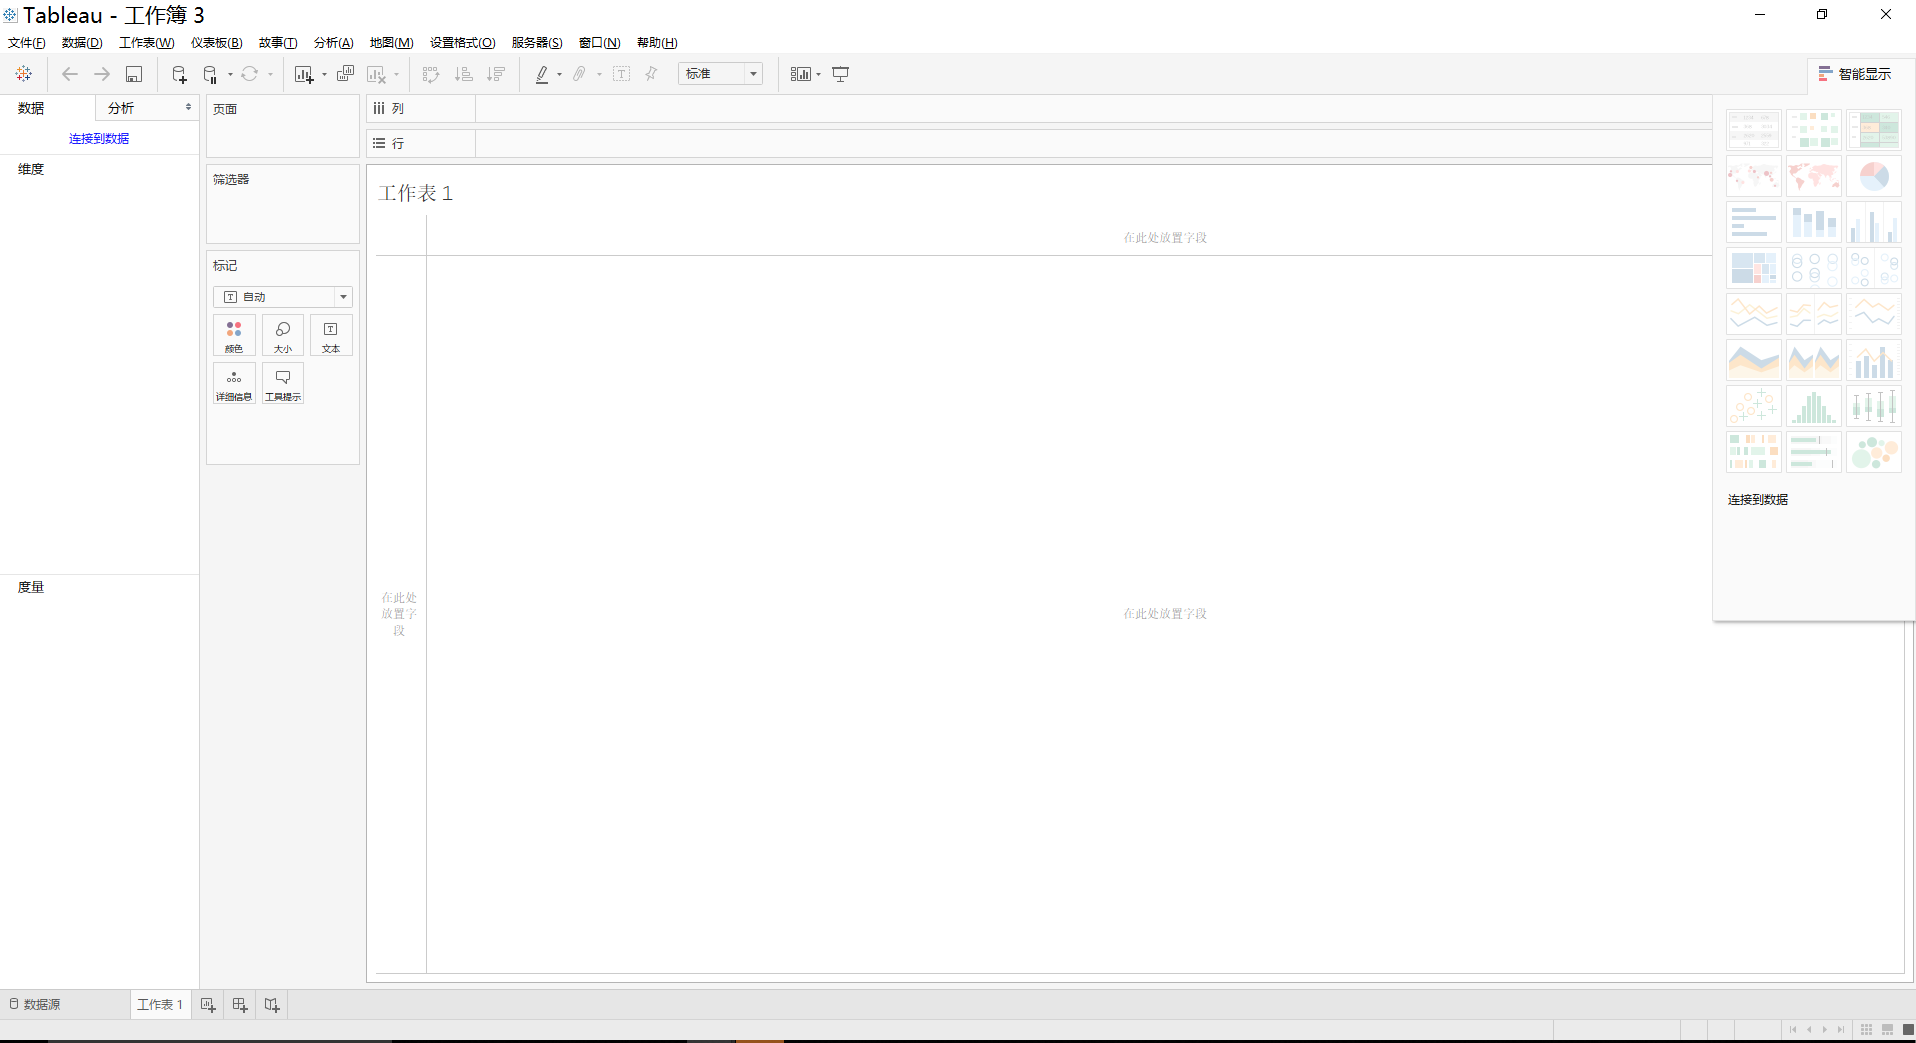Click the group members paperclip icon

coord(579,74)
